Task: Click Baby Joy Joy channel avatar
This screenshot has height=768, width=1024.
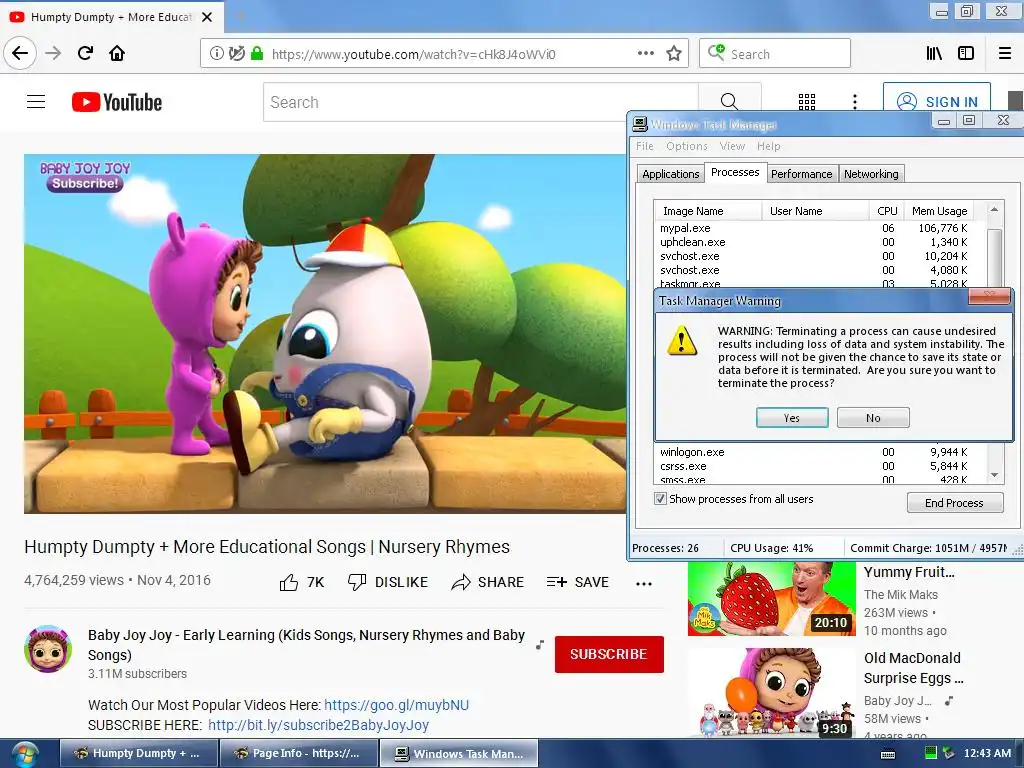Action: tap(48, 649)
